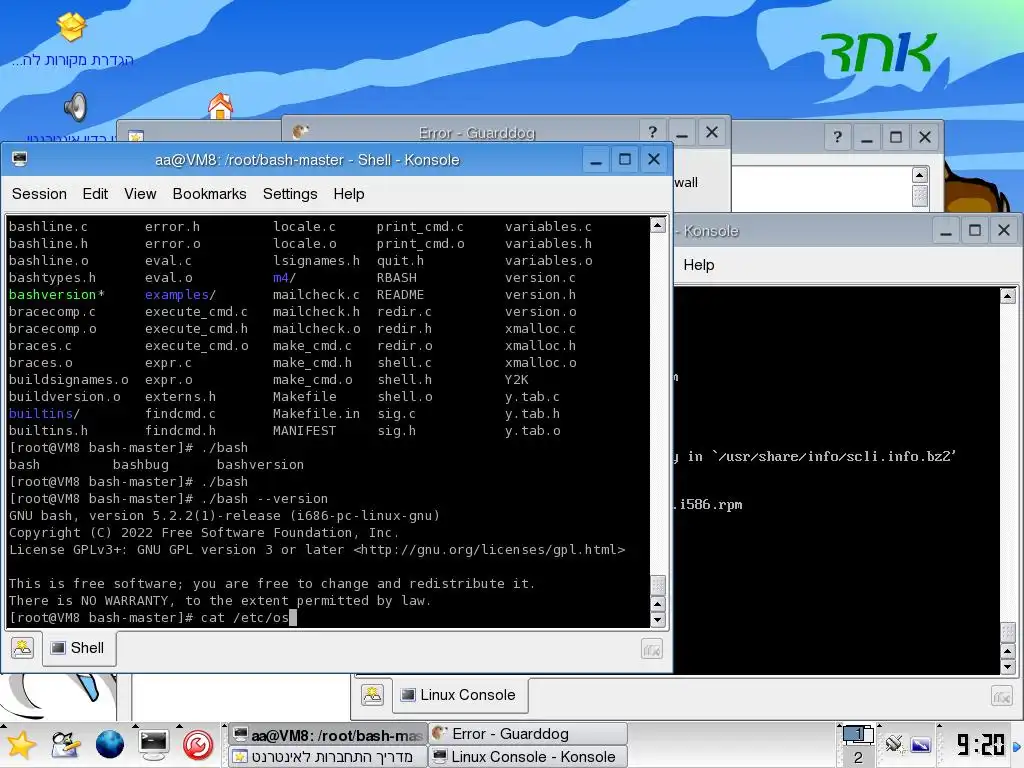Click the network plug tray icon
The image size is (1024, 768).
(893, 744)
